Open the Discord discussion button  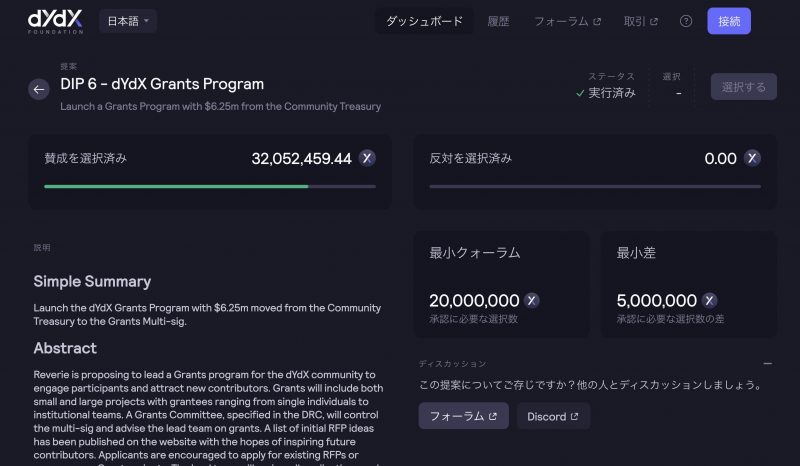click(553, 416)
